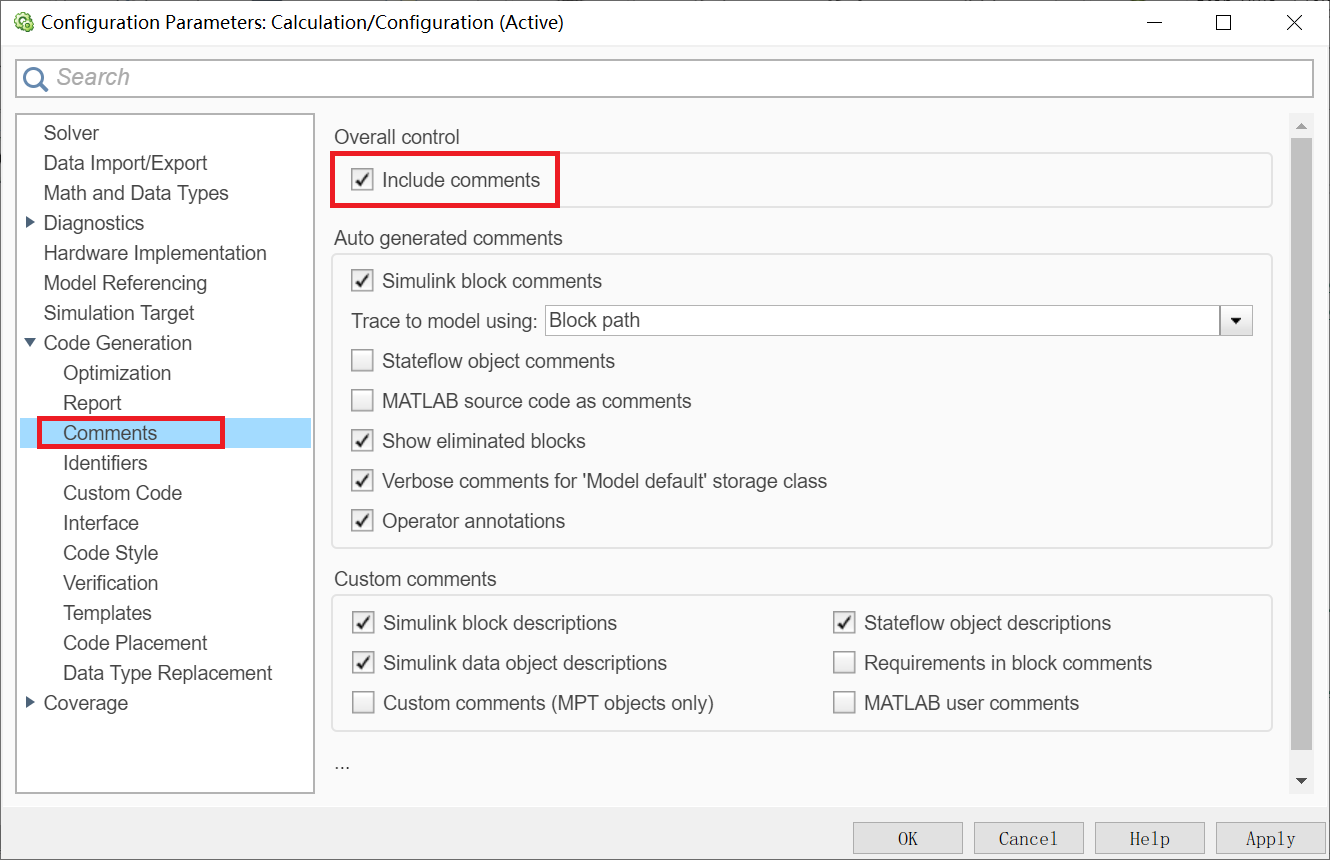
Task: Open the Solver settings pane
Action: click(71, 133)
